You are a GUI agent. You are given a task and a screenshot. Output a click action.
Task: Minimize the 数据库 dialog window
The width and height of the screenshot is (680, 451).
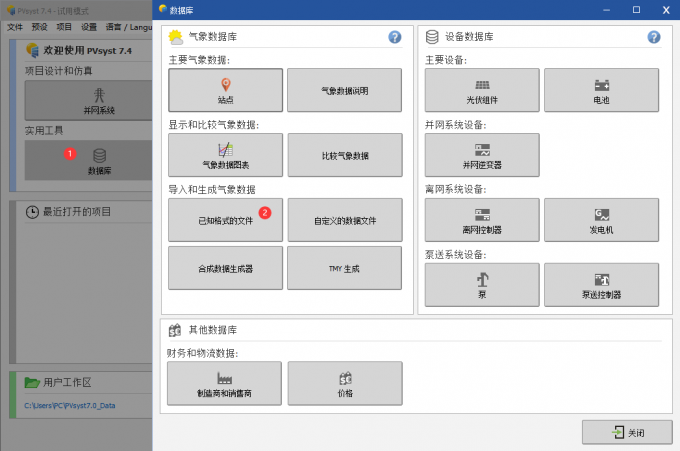point(606,10)
